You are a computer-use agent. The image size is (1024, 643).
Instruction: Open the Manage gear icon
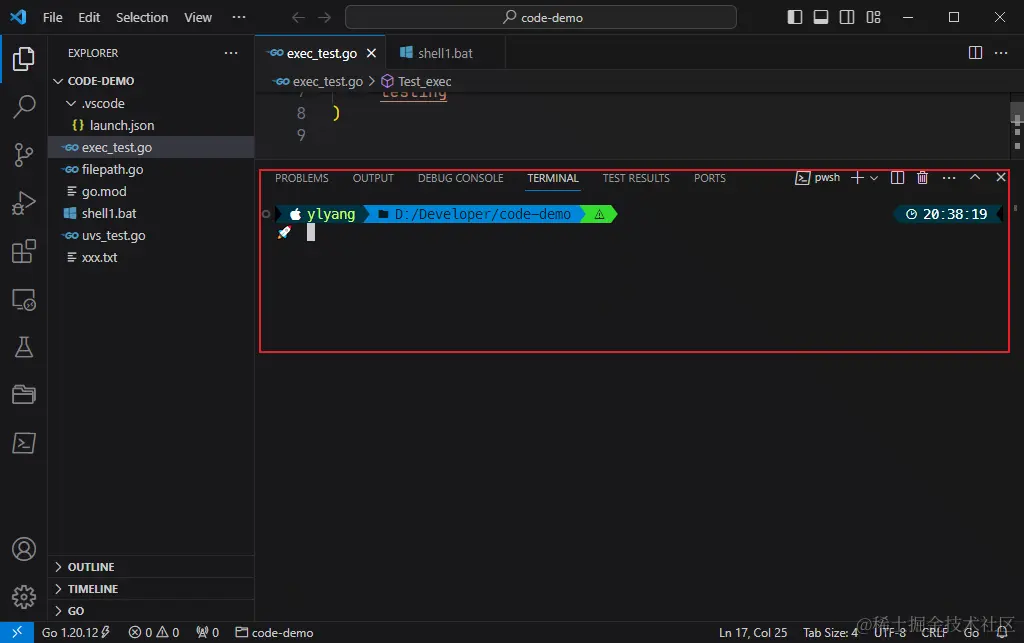[x=24, y=597]
